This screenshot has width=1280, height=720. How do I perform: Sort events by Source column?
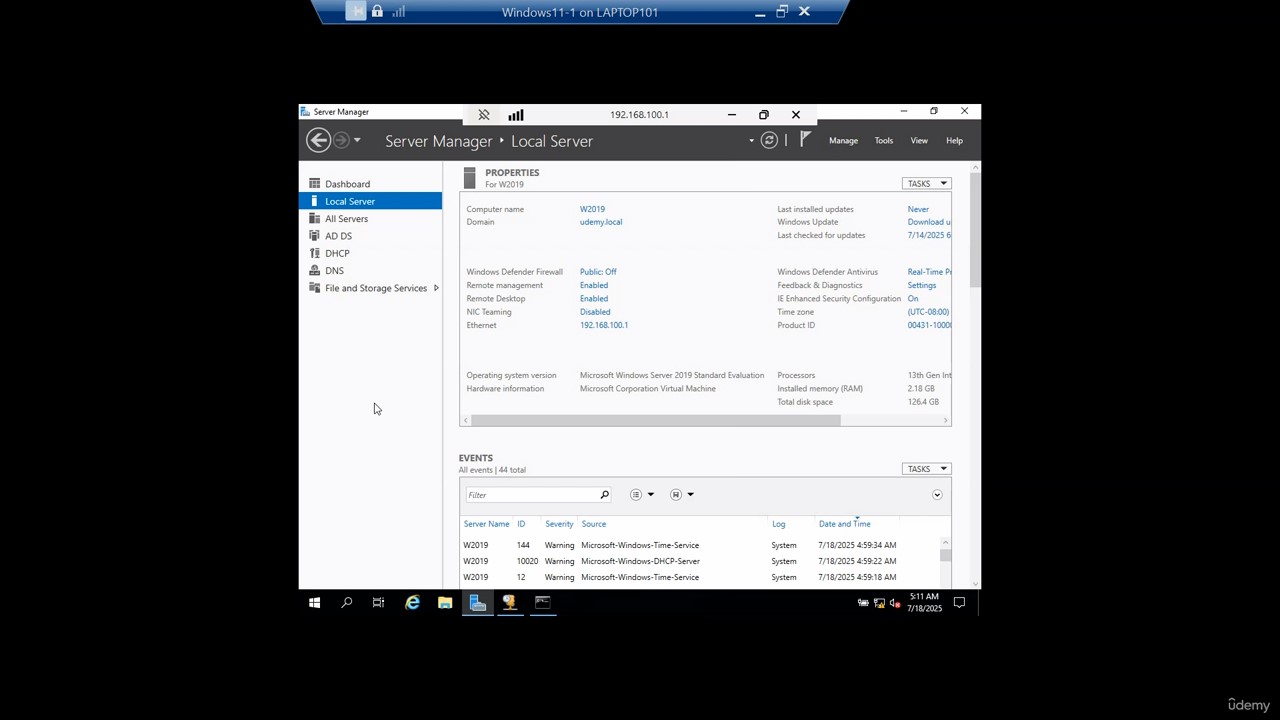(594, 524)
